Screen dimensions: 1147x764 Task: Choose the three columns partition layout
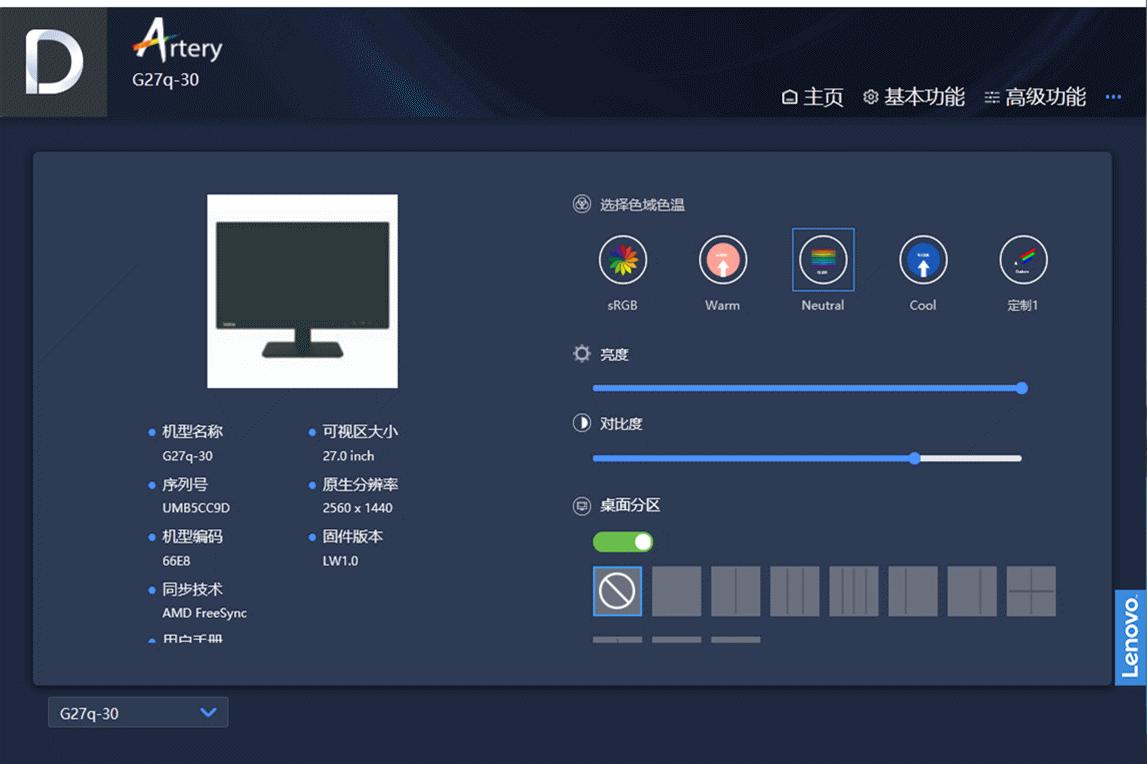(795, 591)
